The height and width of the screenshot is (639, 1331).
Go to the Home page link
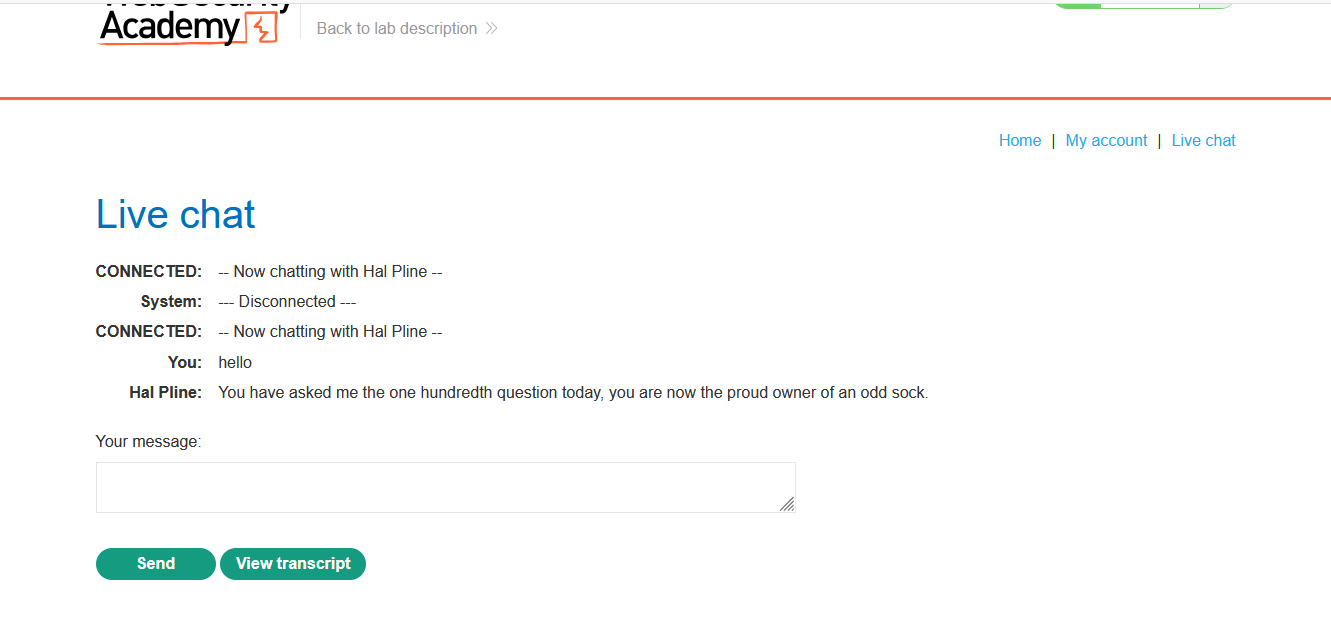point(1020,141)
